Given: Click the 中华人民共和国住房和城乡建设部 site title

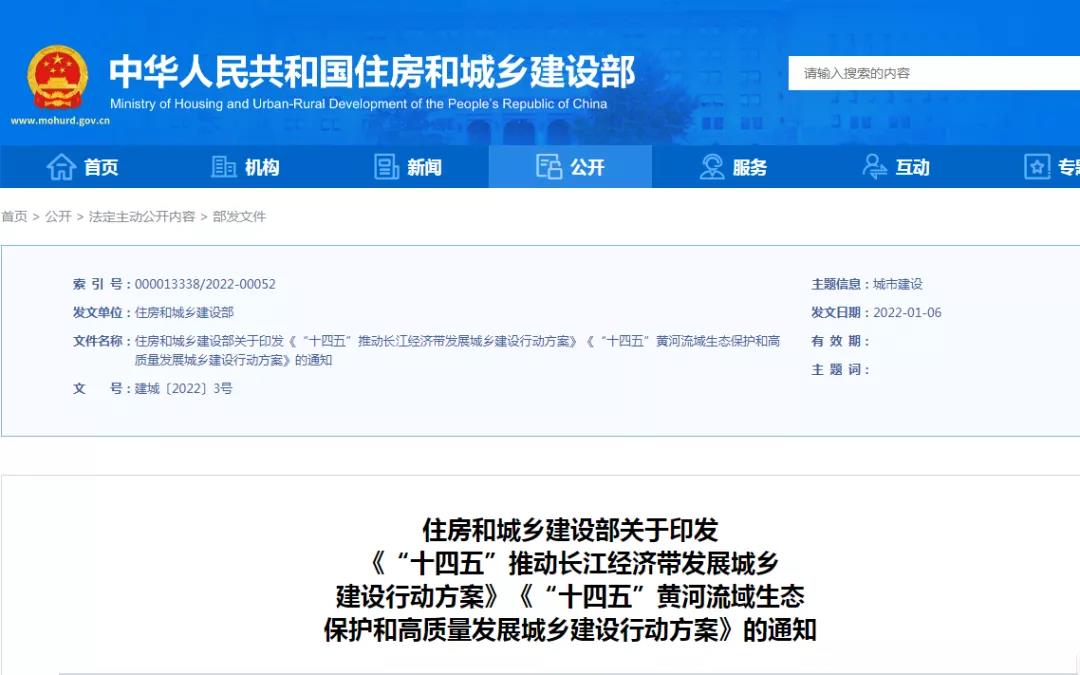Looking at the screenshot, I should tap(372, 72).
